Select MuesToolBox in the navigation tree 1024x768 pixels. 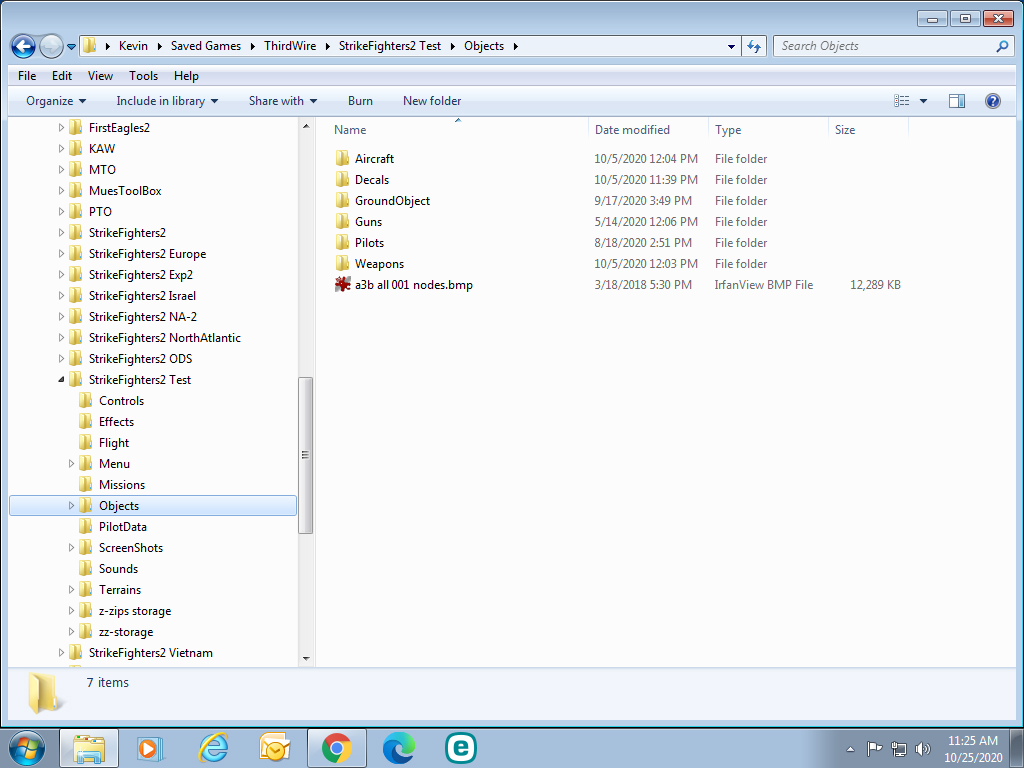tap(125, 191)
